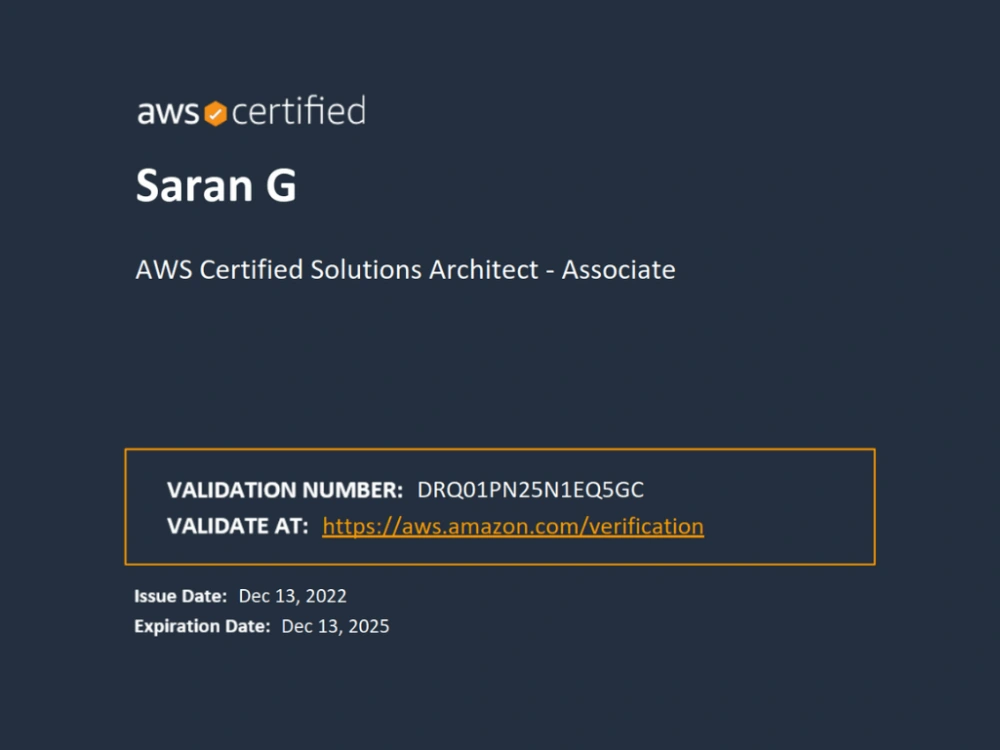Select the underlined verification URL text
This screenshot has width=1000, height=750.
[x=512, y=526]
